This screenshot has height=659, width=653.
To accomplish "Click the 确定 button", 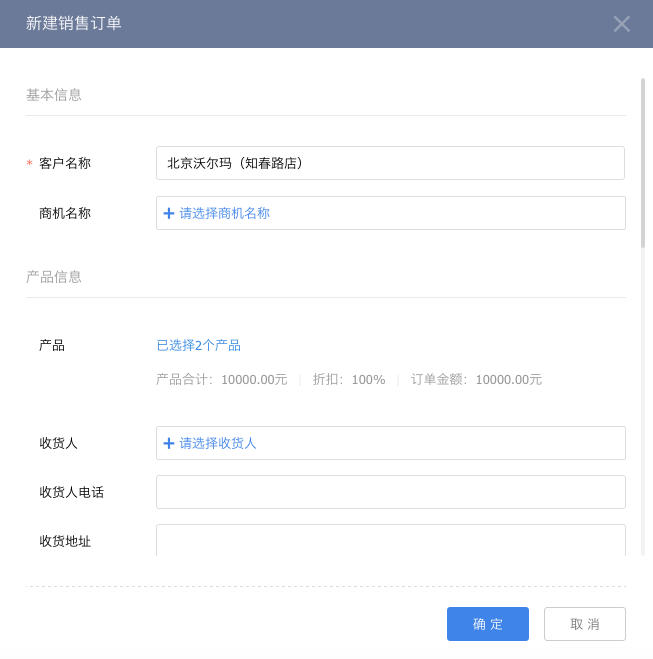I will (488, 624).
